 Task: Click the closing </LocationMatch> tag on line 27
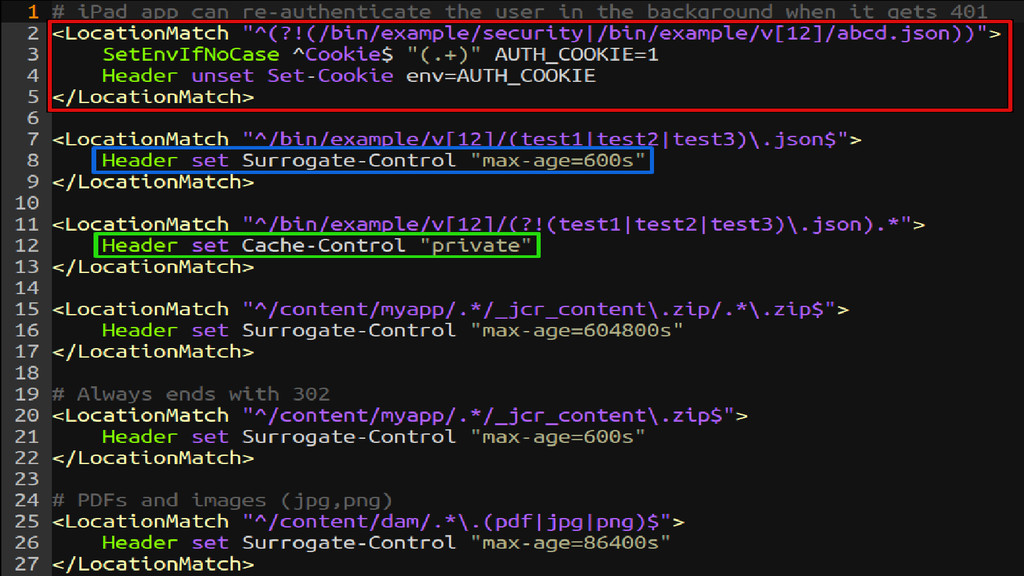point(153,564)
